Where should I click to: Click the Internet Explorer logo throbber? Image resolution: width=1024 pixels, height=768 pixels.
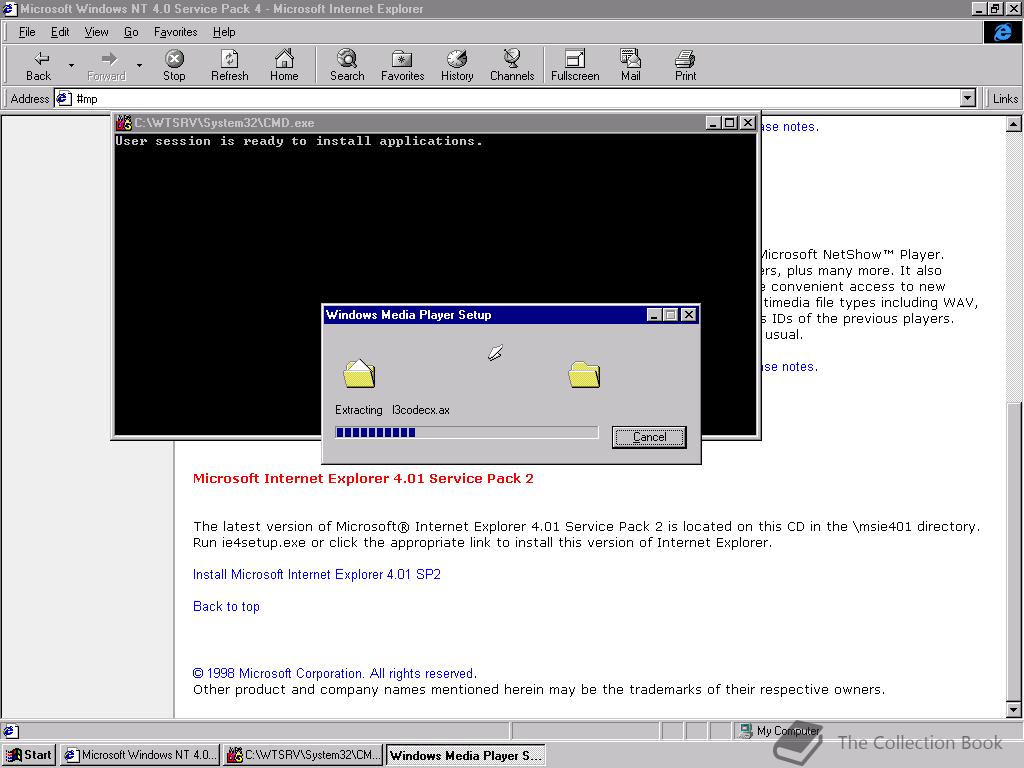(1002, 32)
